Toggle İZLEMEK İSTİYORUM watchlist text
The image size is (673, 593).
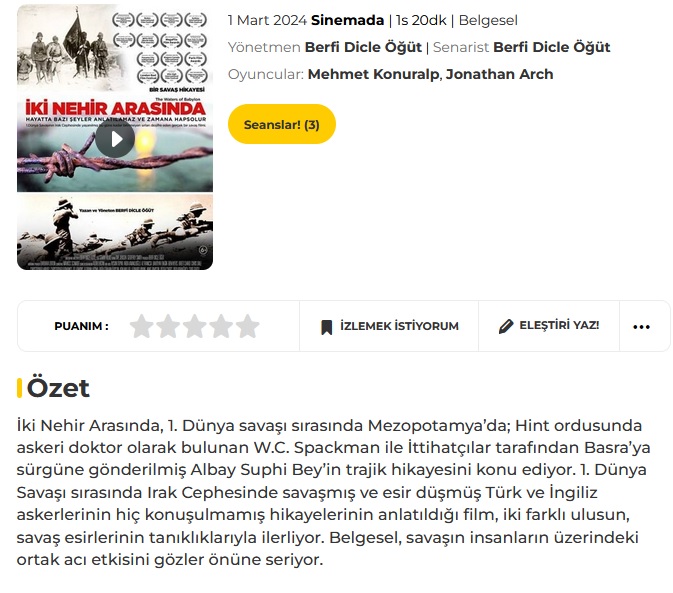point(399,326)
